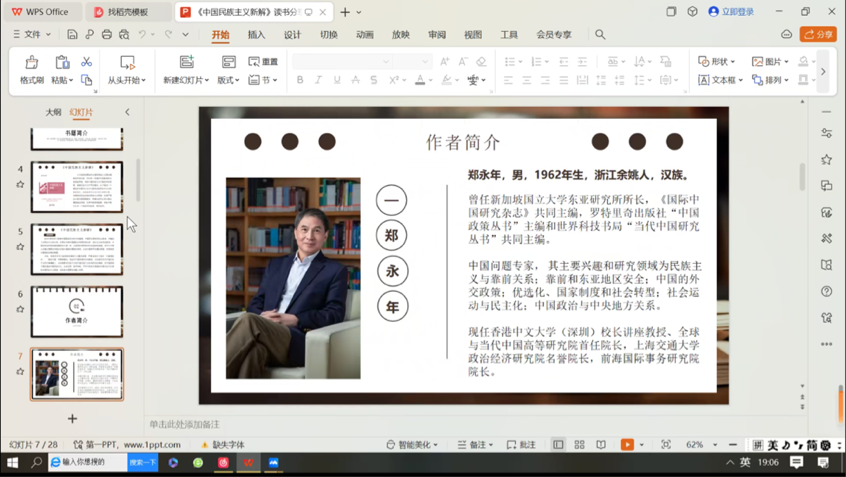The width and height of the screenshot is (846, 477).
Task: Click the Copy icon below scissors
Action: [x=86, y=80]
